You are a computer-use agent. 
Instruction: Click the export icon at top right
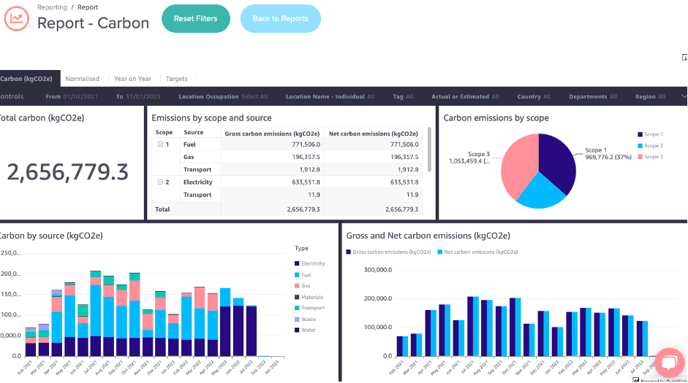point(684,57)
